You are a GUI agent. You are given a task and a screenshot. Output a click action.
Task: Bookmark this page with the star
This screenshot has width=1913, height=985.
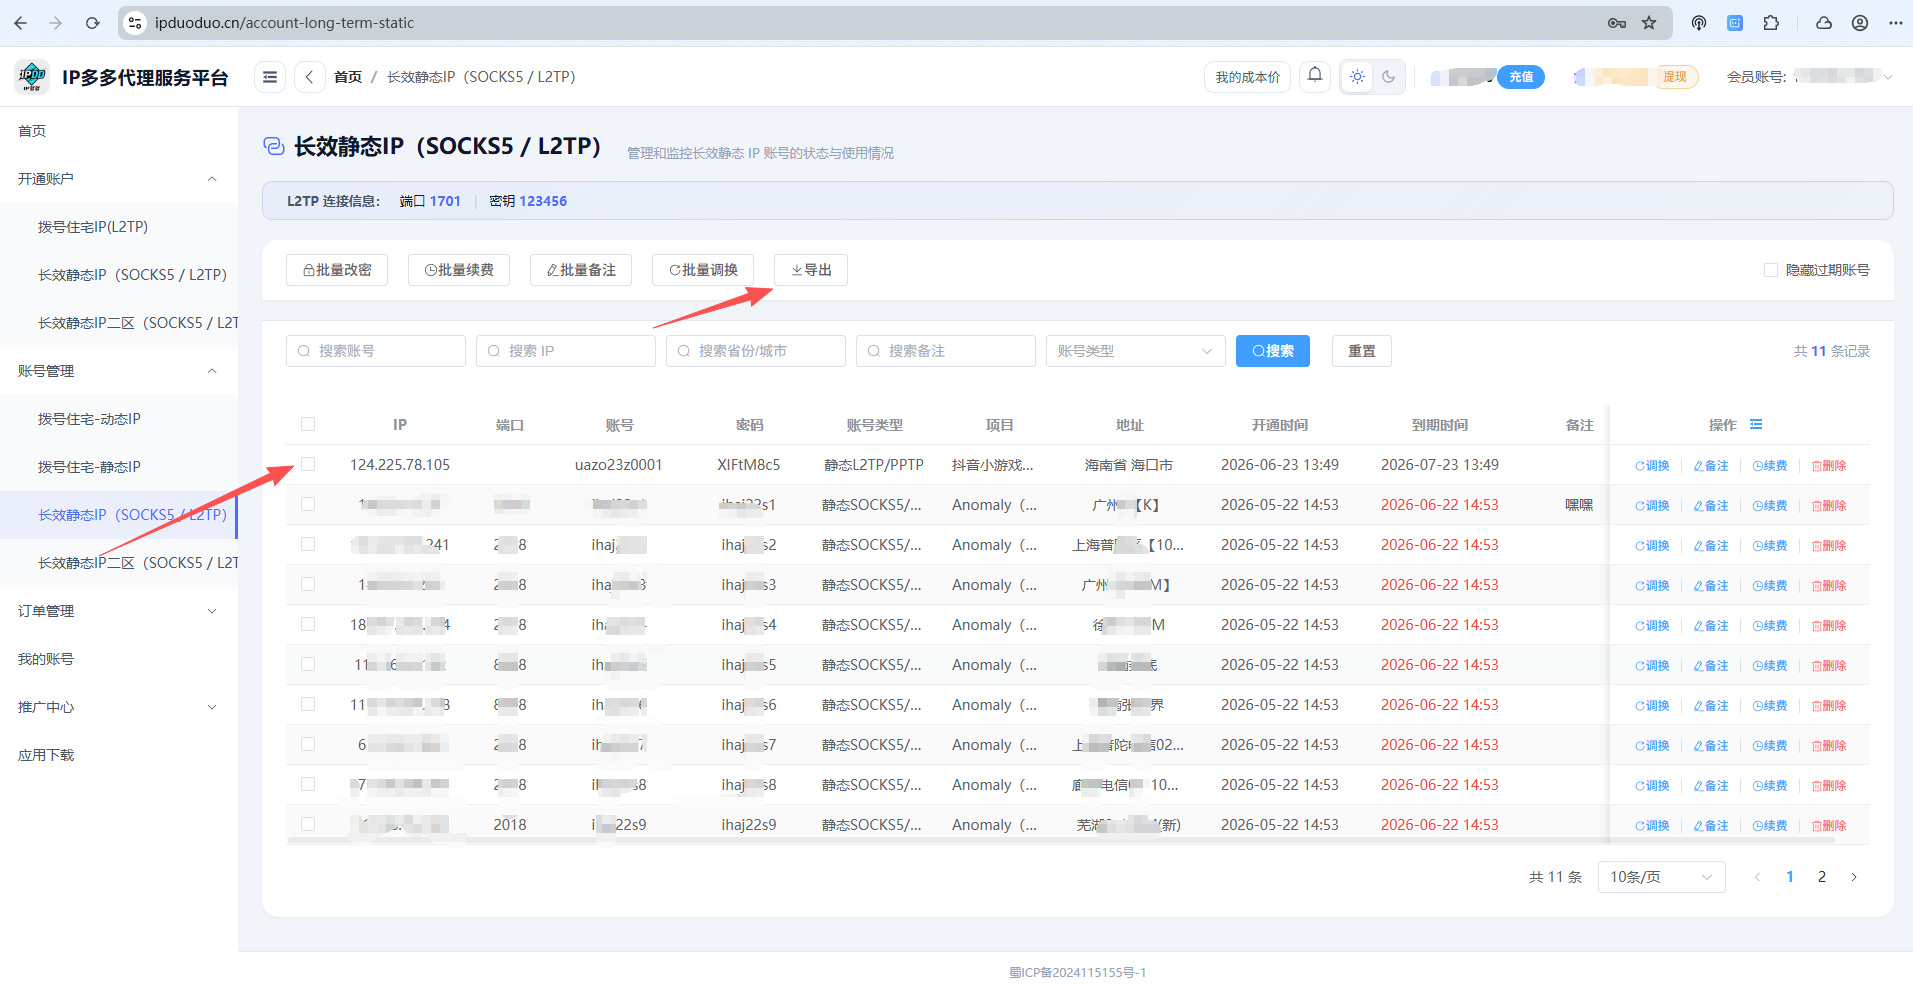pyautogui.click(x=1649, y=23)
